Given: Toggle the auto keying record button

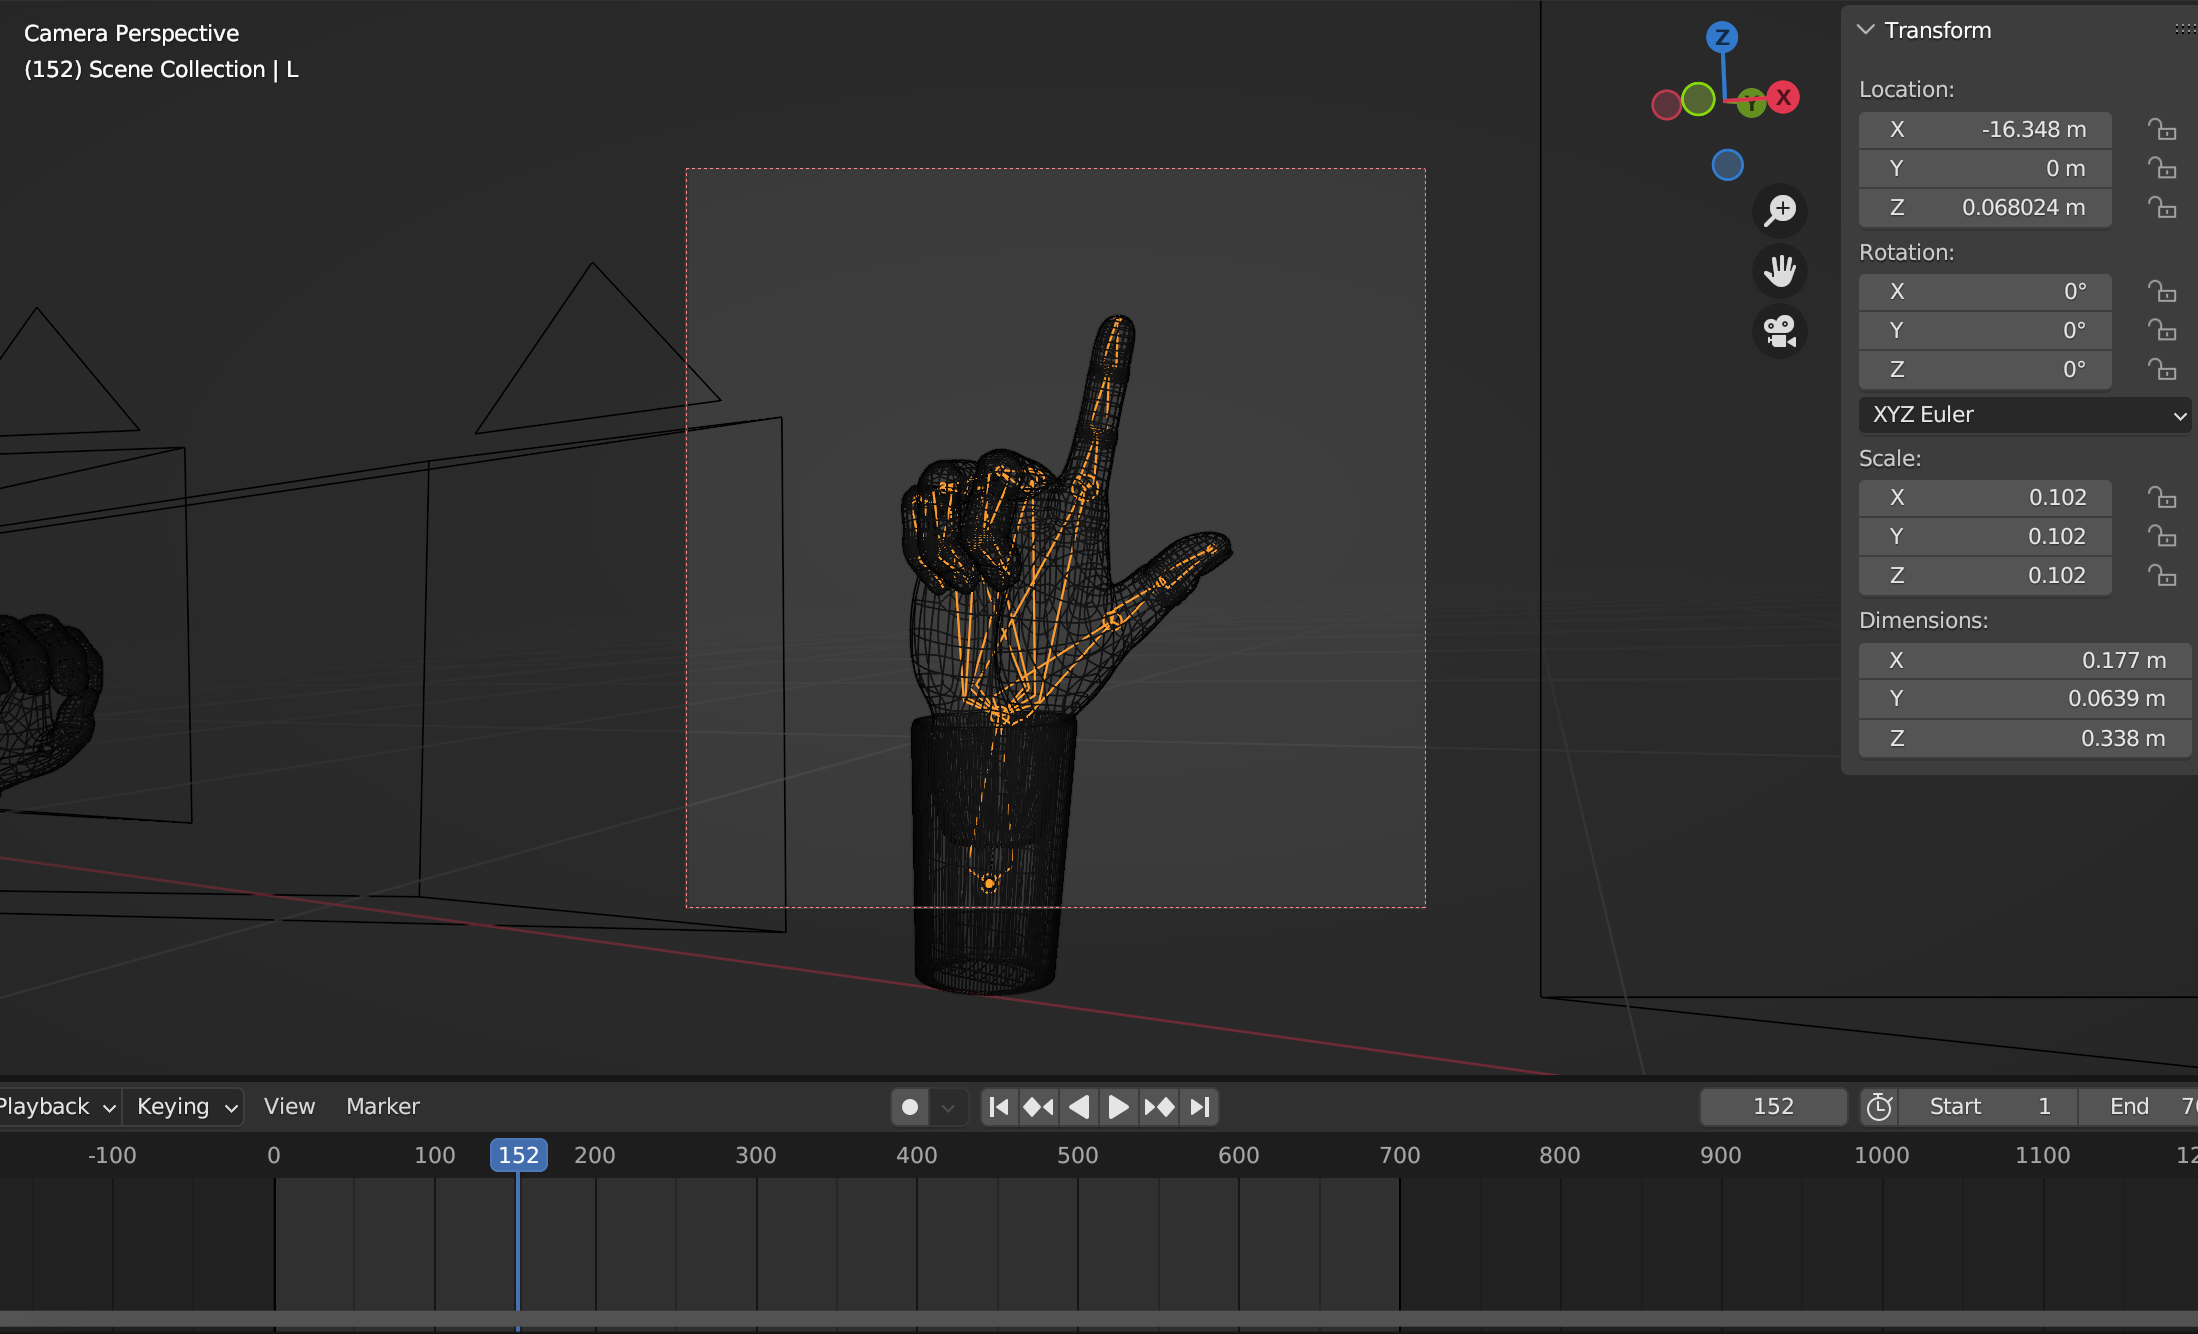Looking at the screenshot, I should tap(910, 1107).
